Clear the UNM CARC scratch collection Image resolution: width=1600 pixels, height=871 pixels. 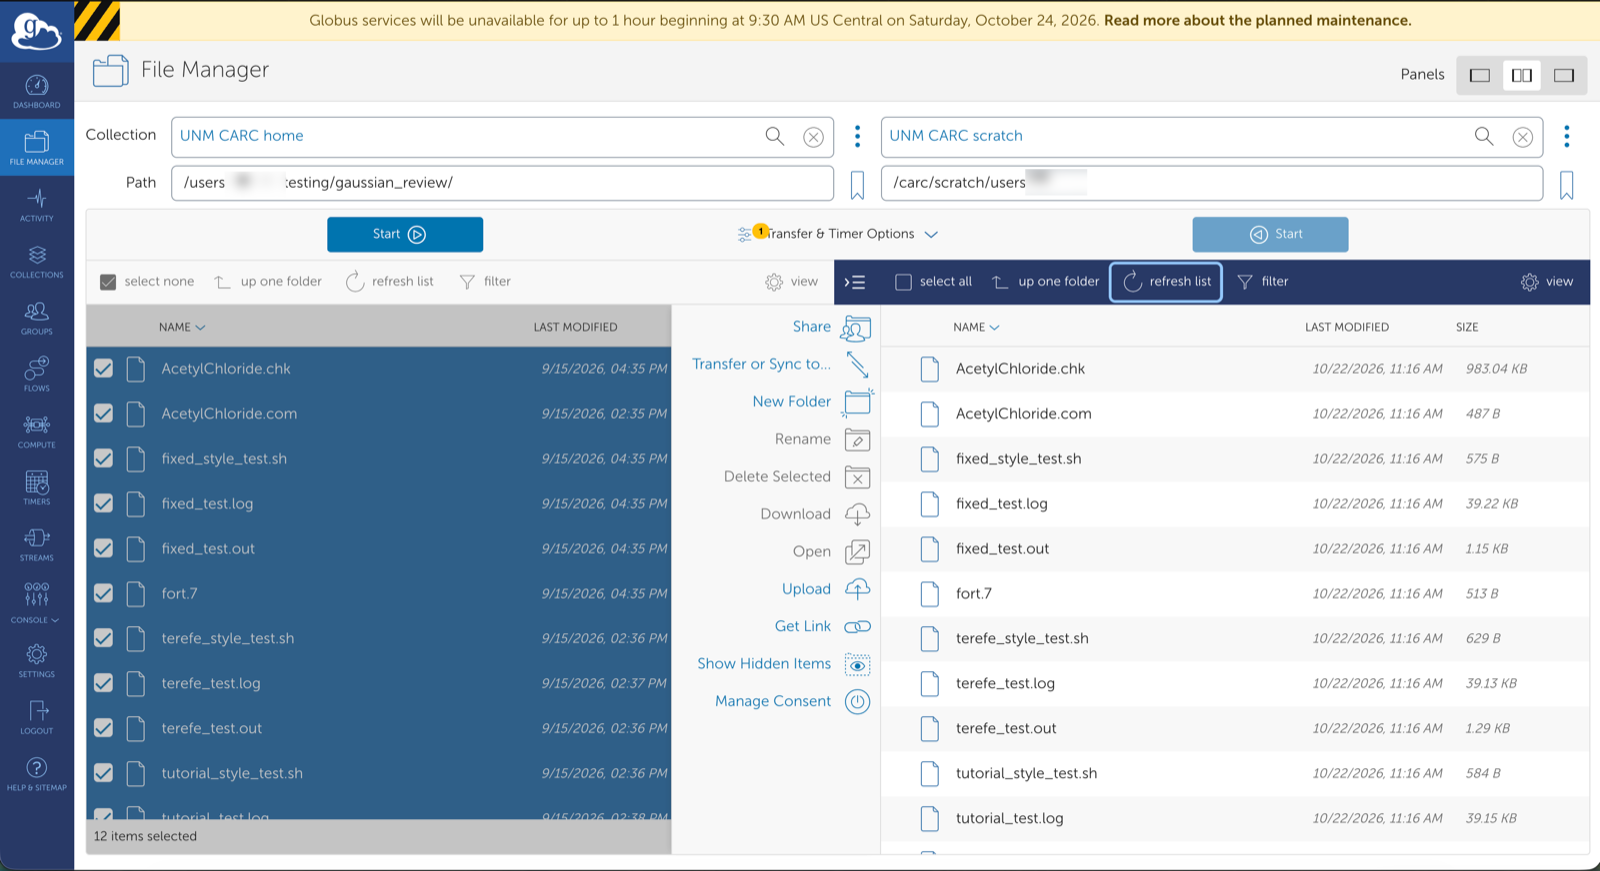(1522, 137)
